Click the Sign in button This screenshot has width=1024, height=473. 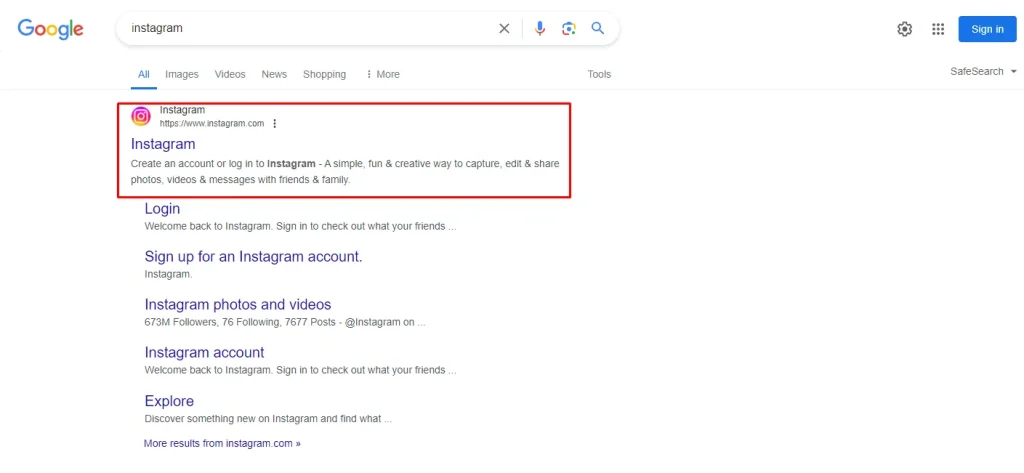[x=987, y=29]
